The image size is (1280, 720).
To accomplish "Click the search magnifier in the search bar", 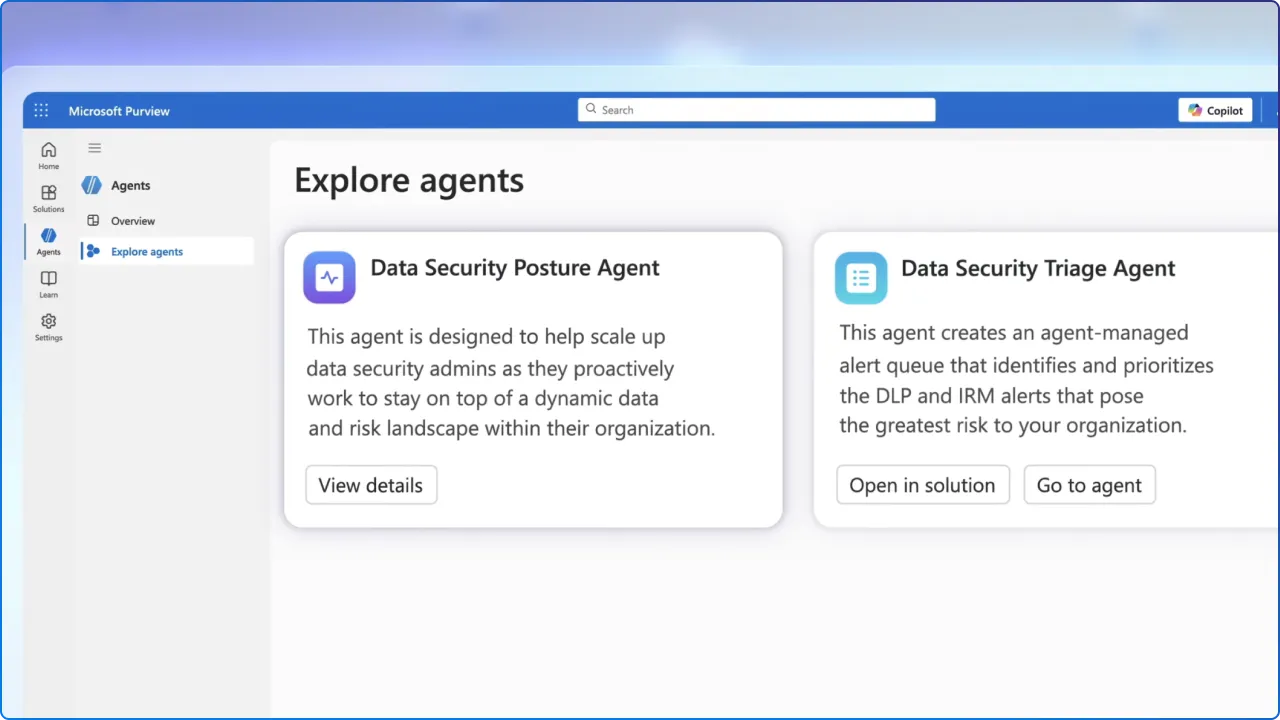I will click(591, 109).
